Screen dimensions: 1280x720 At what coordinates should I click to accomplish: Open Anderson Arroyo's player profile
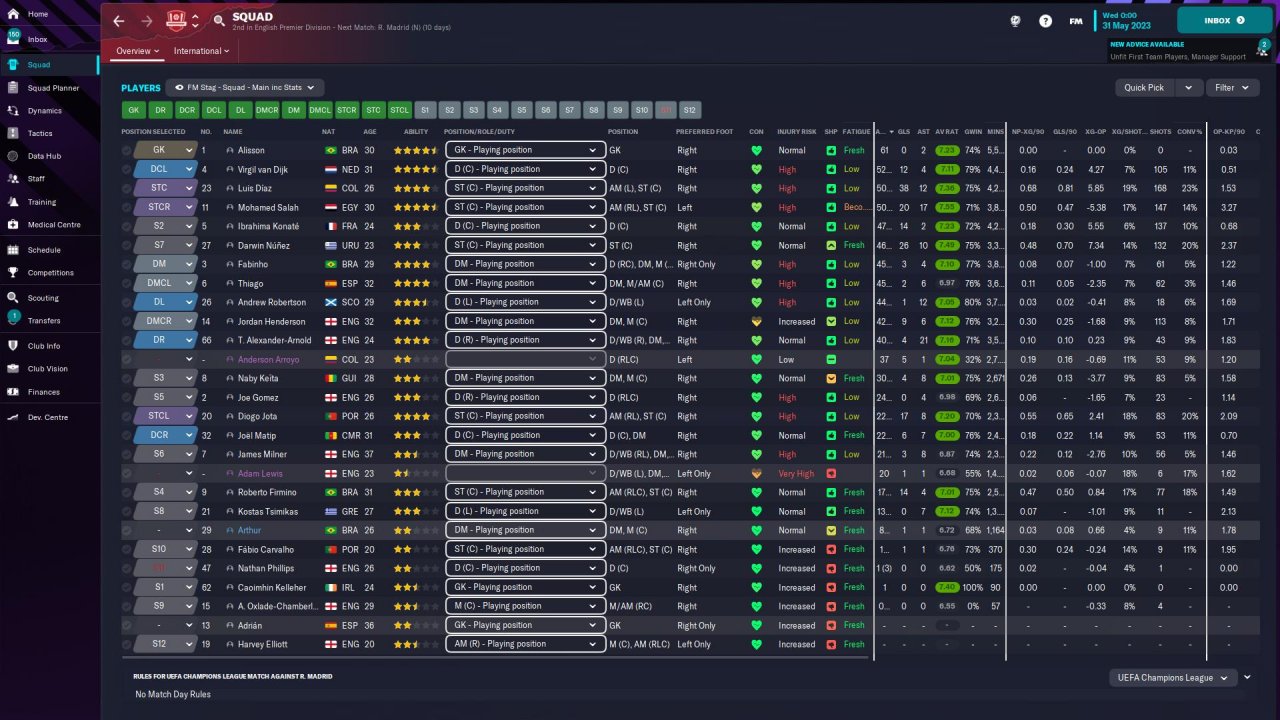(x=268, y=359)
